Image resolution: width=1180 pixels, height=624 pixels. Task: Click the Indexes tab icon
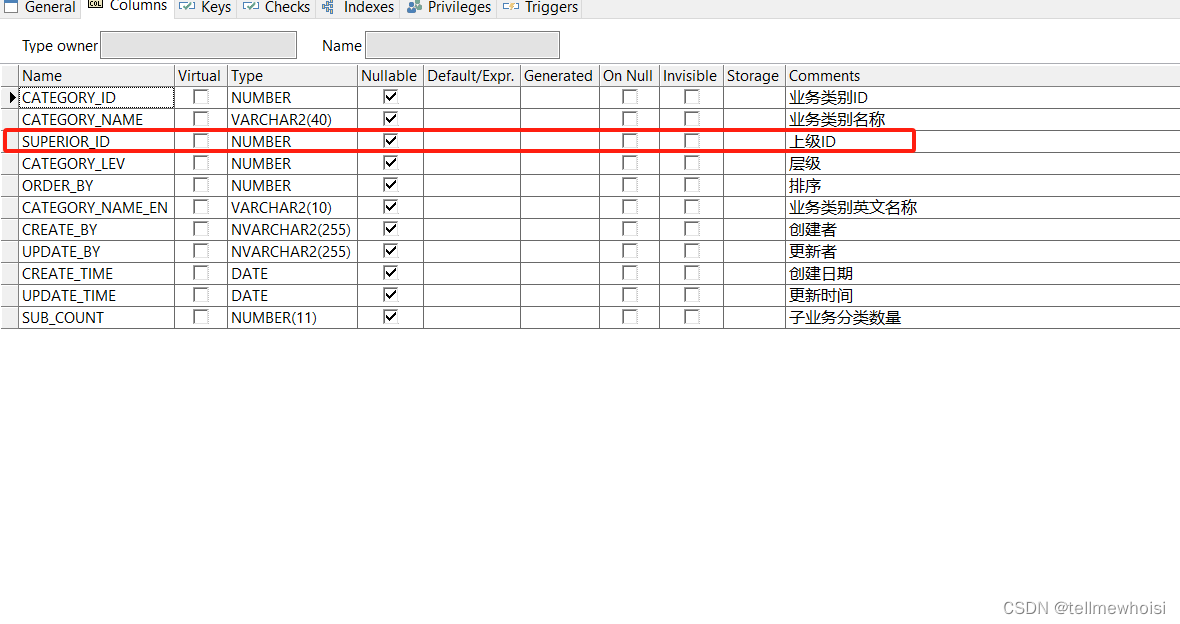(x=327, y=7)
